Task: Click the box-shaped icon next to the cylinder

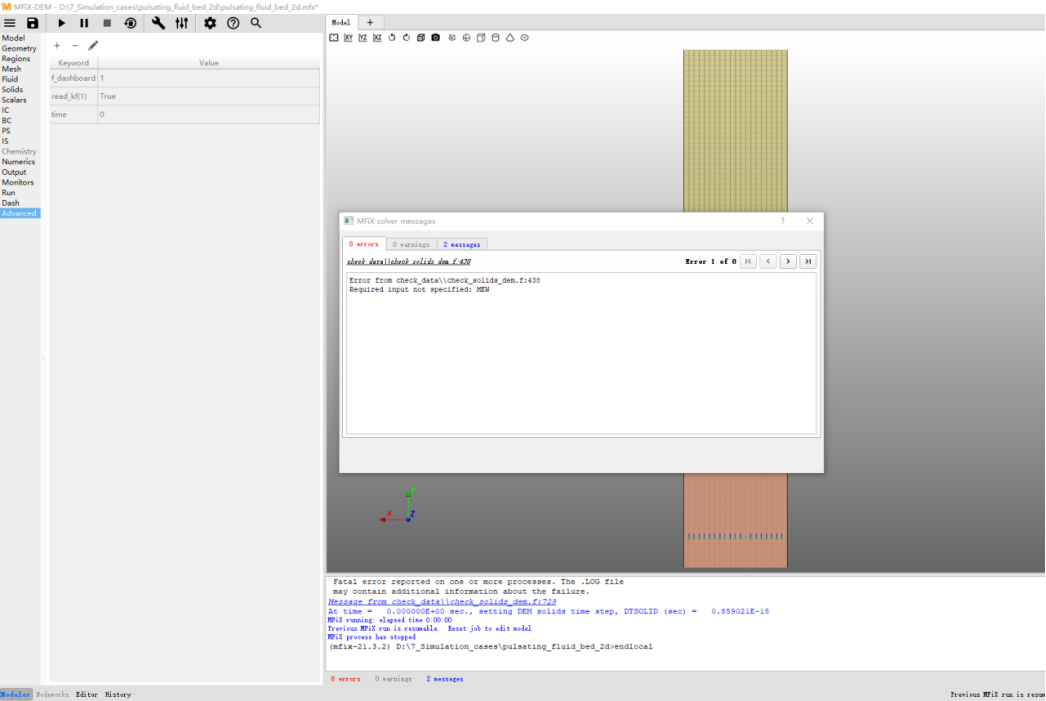Action: (481, 38)
